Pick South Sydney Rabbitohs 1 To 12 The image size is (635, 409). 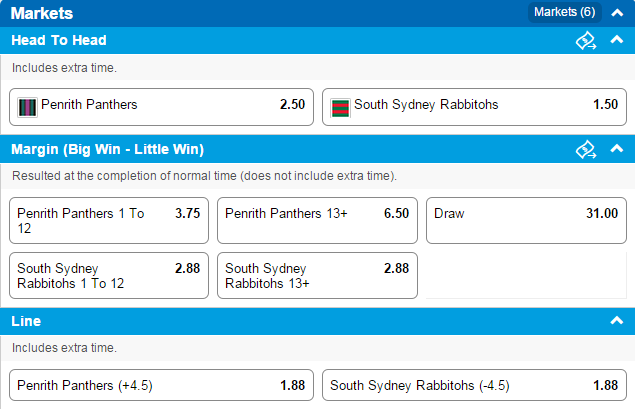pos(109,275)
